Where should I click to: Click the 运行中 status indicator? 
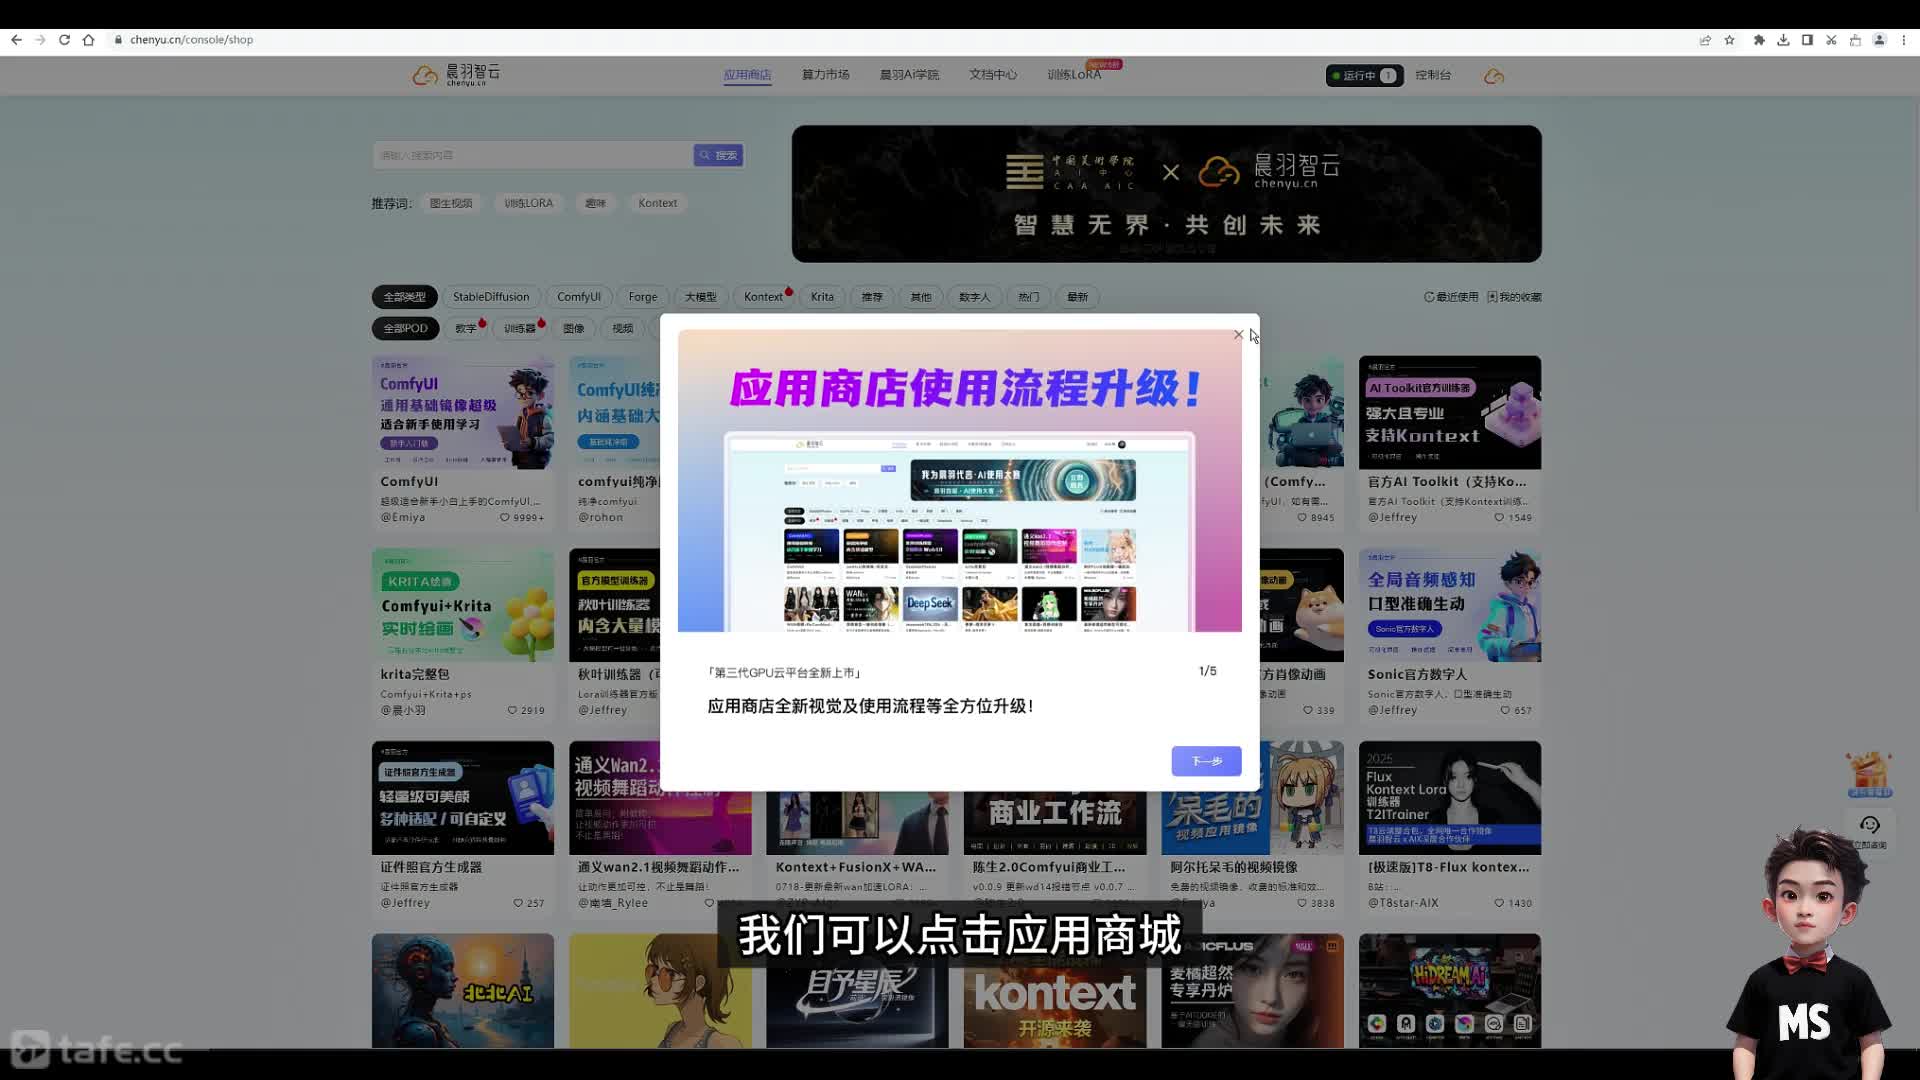click(1364, 75)
